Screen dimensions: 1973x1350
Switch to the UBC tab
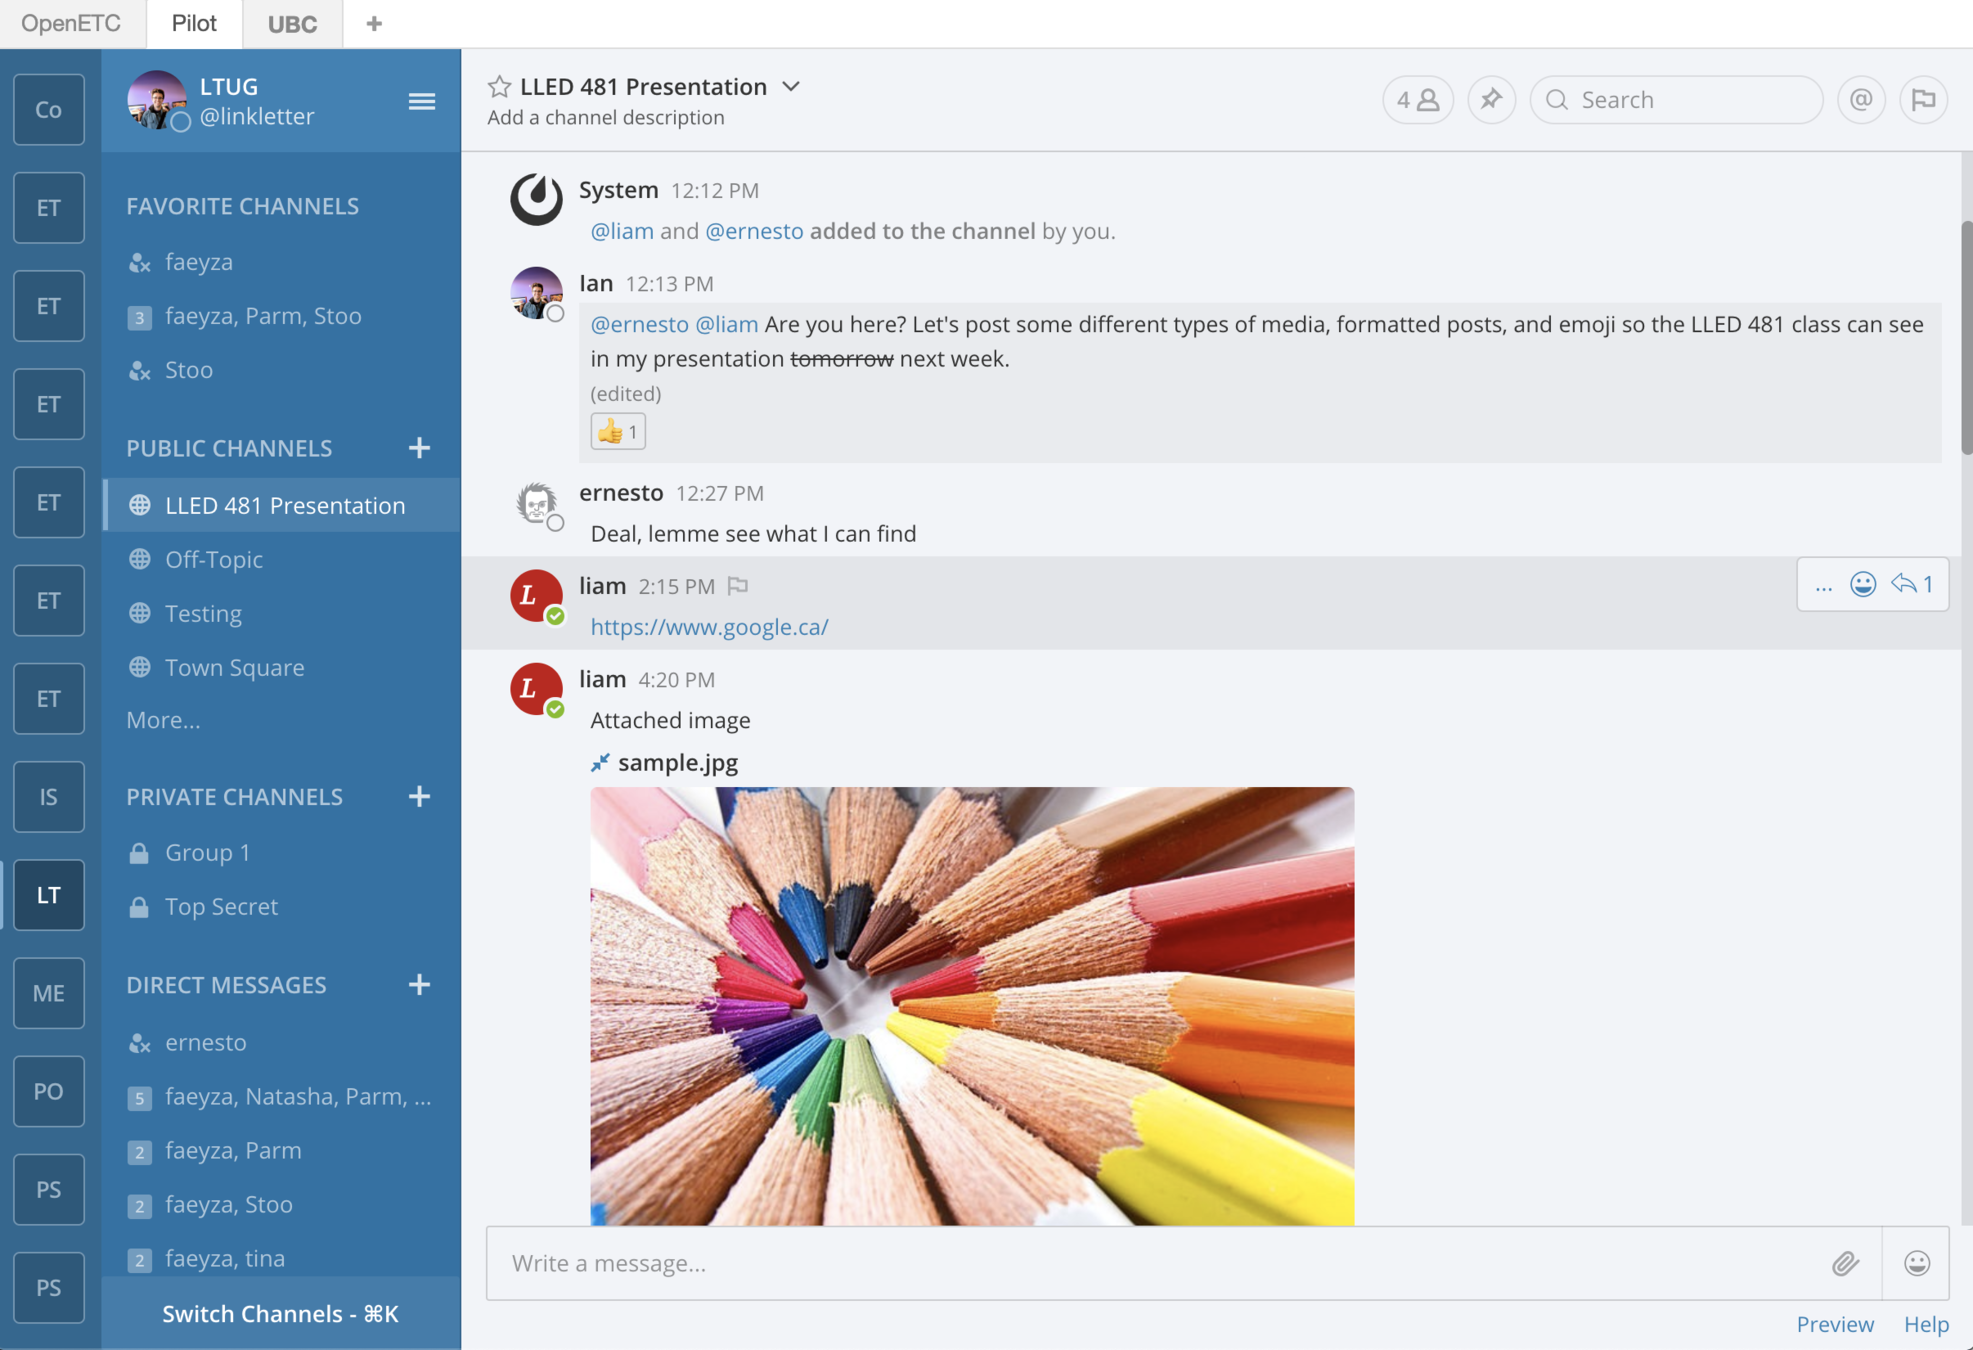coord(292,24)
